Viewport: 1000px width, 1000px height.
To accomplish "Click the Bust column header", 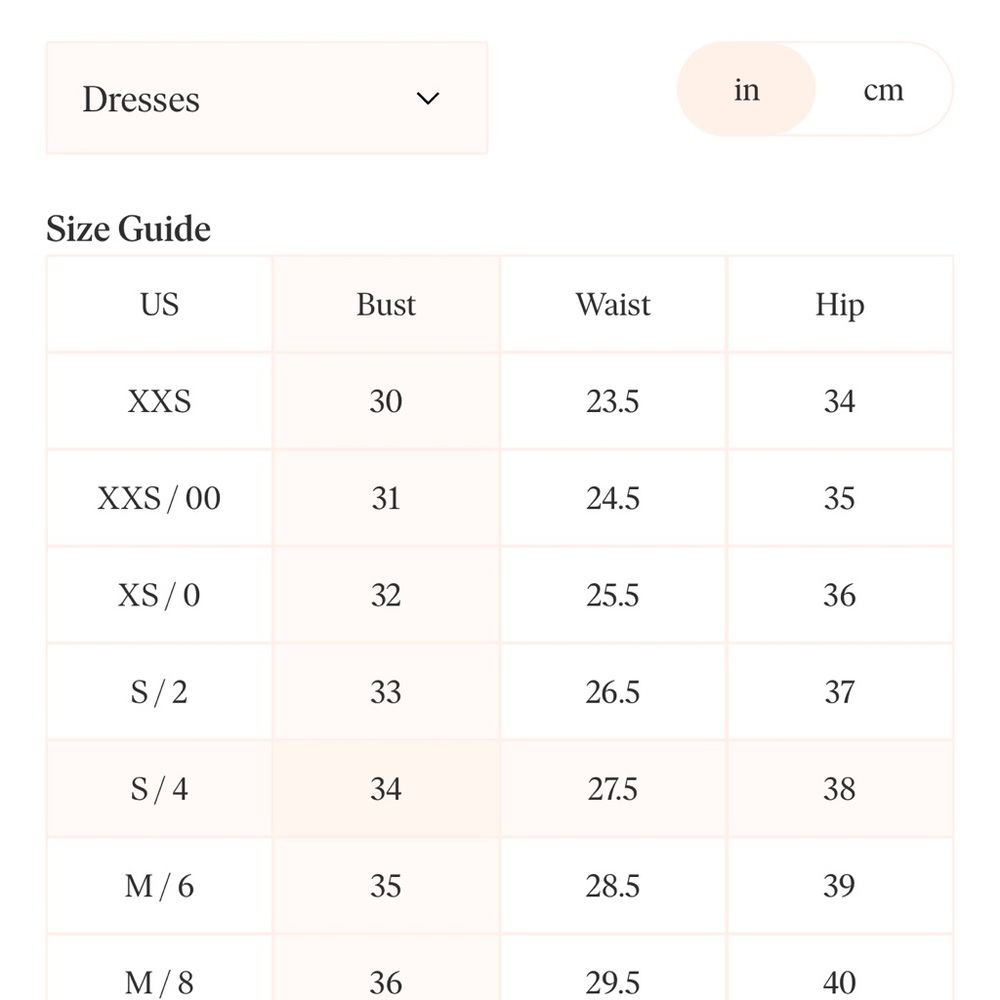I will (x=386, y=304).
